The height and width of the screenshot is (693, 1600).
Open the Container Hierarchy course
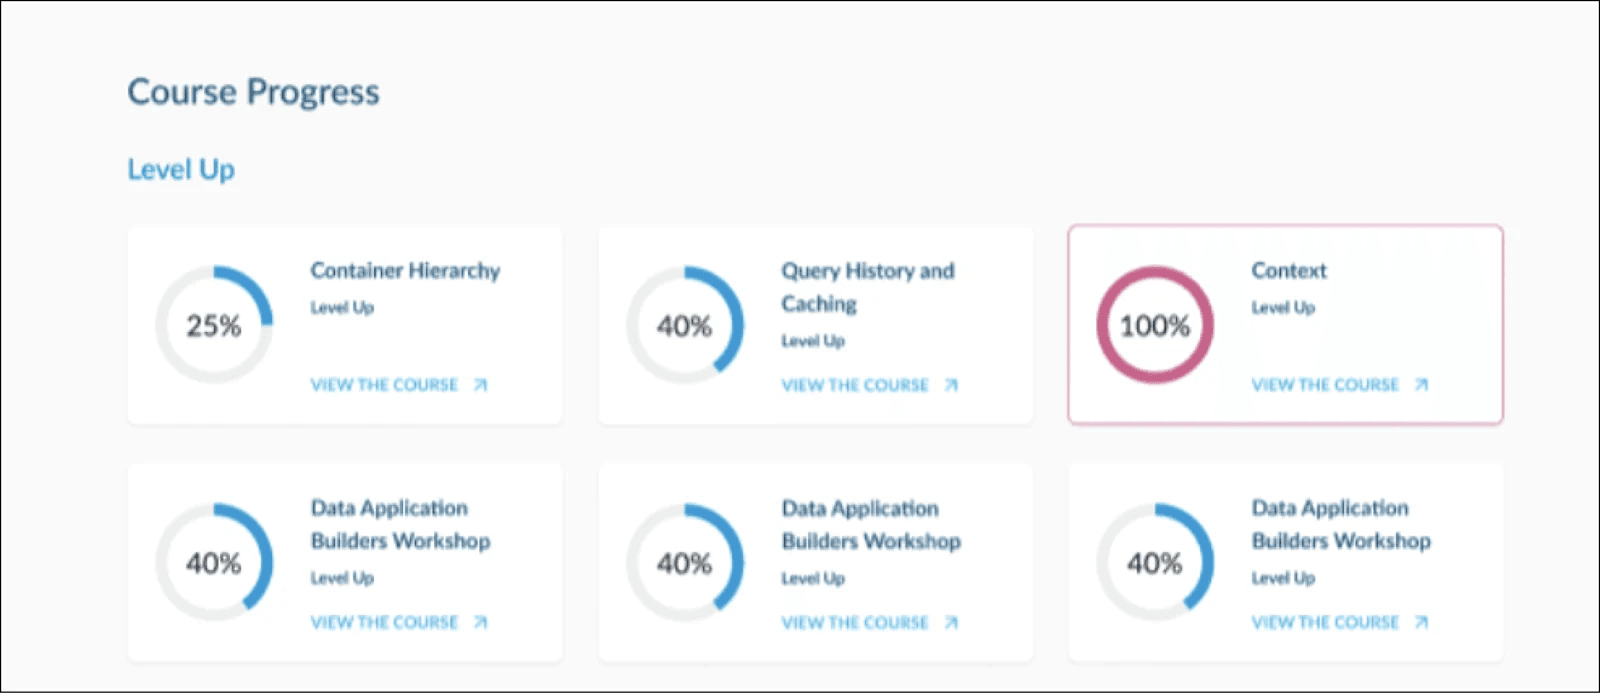tap(385, 385)
